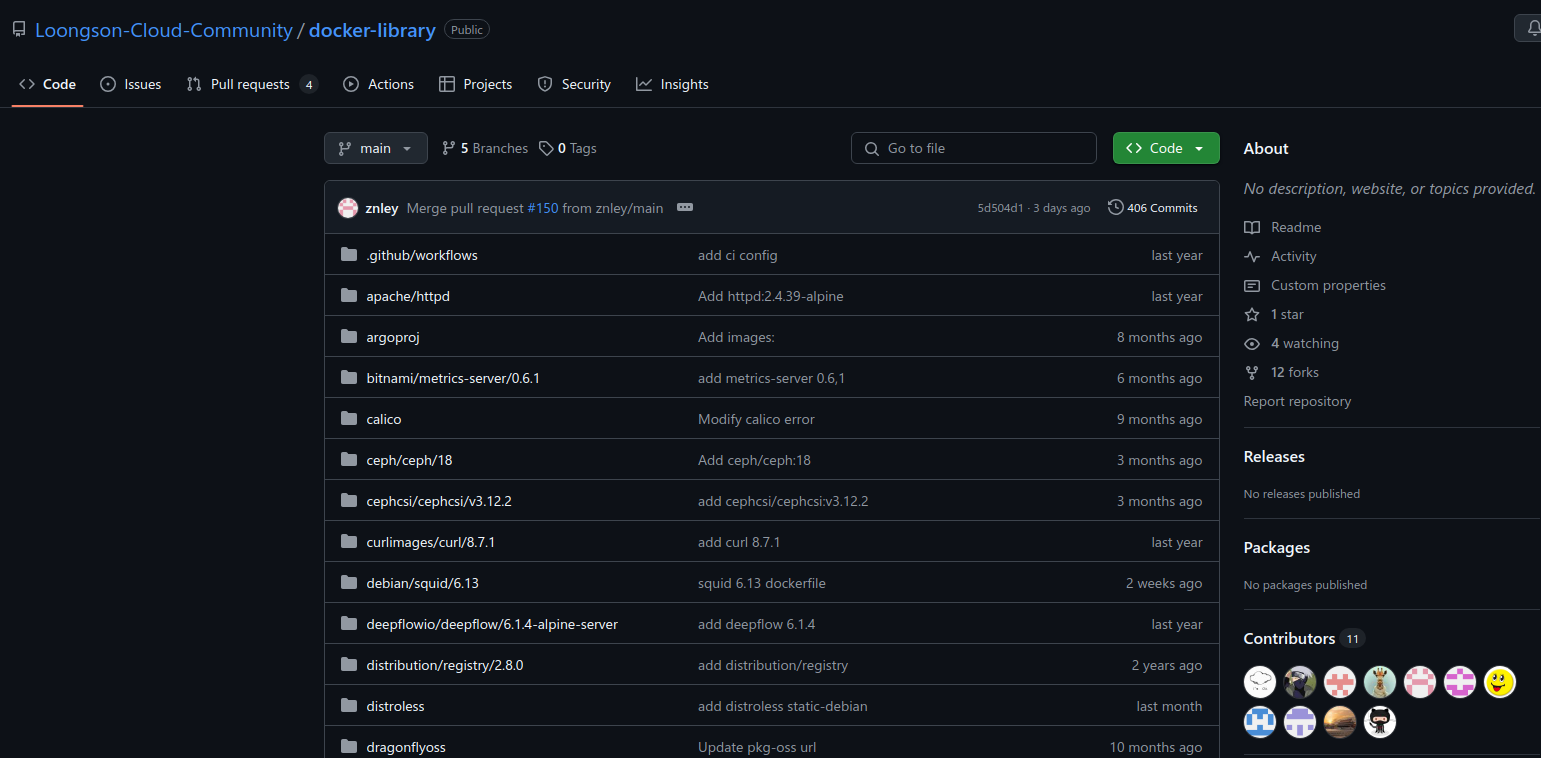Open commit message 'squid 6.13 dockerfile'
1541x758 pixels.
click(762, 583)
